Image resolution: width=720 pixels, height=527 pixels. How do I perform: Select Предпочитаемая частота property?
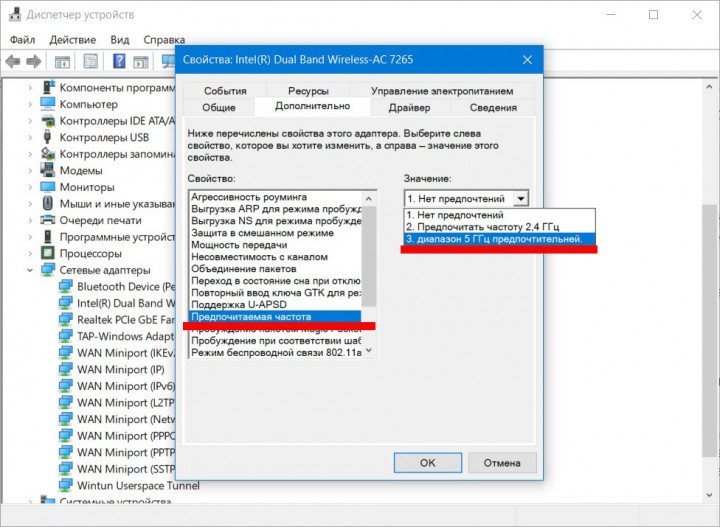[275, 316]
